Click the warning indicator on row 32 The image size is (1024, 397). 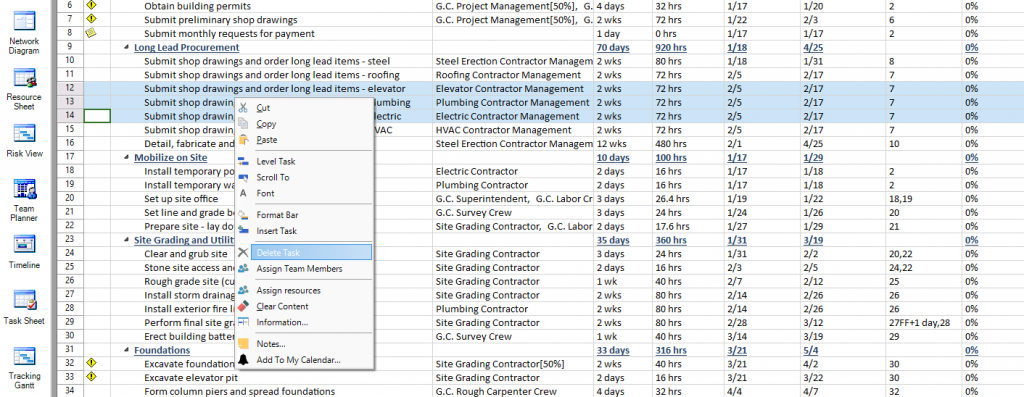click(91, 363)
